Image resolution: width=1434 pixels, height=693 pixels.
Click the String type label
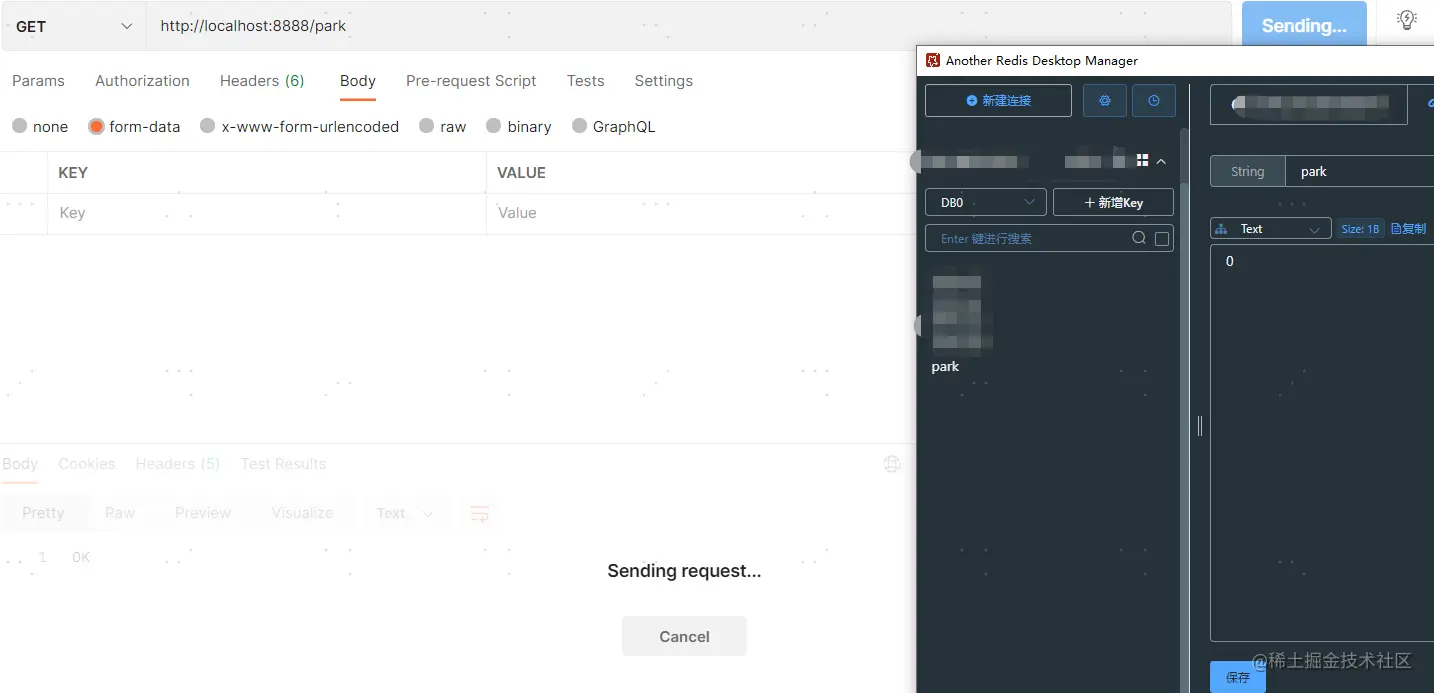coord(1247,172)
